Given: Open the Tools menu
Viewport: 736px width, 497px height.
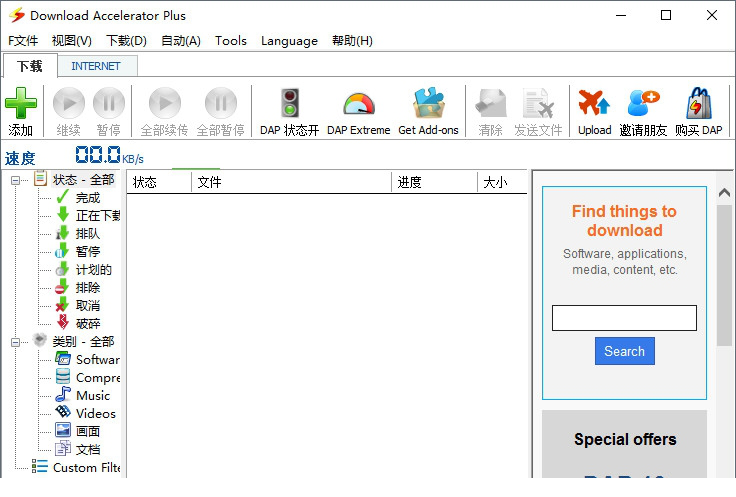Looking at the screenshot, I should click(x=230, y=41).
